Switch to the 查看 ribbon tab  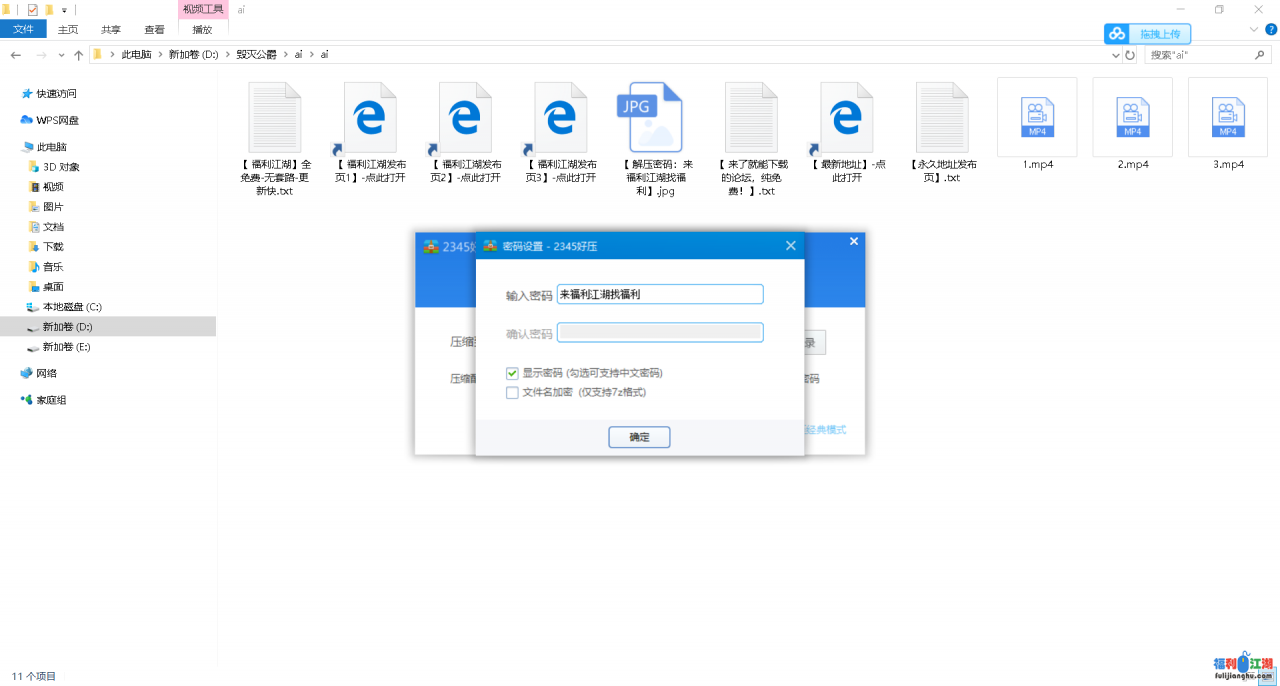pos(154,30)
